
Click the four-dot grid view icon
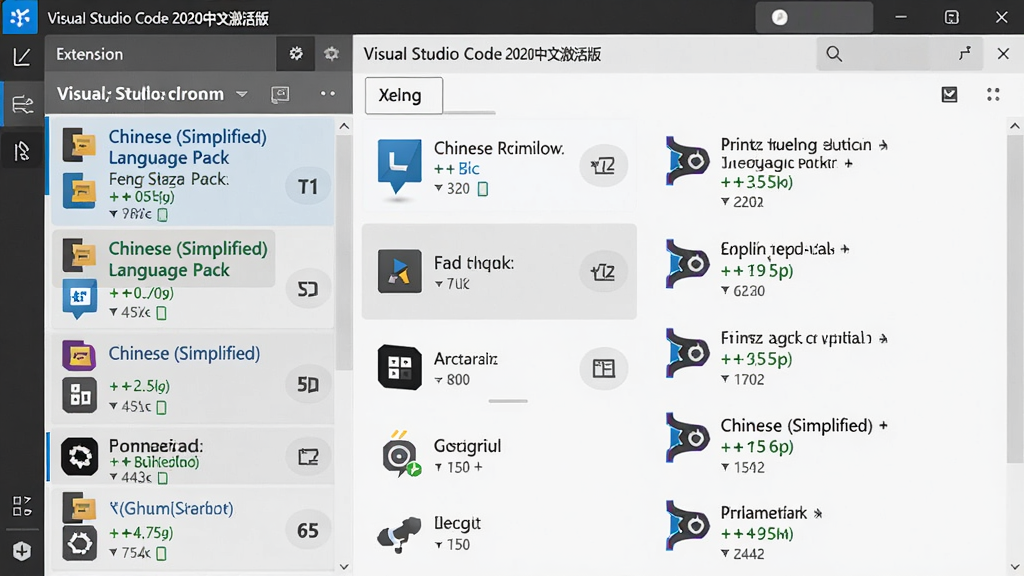coord(993,95)
